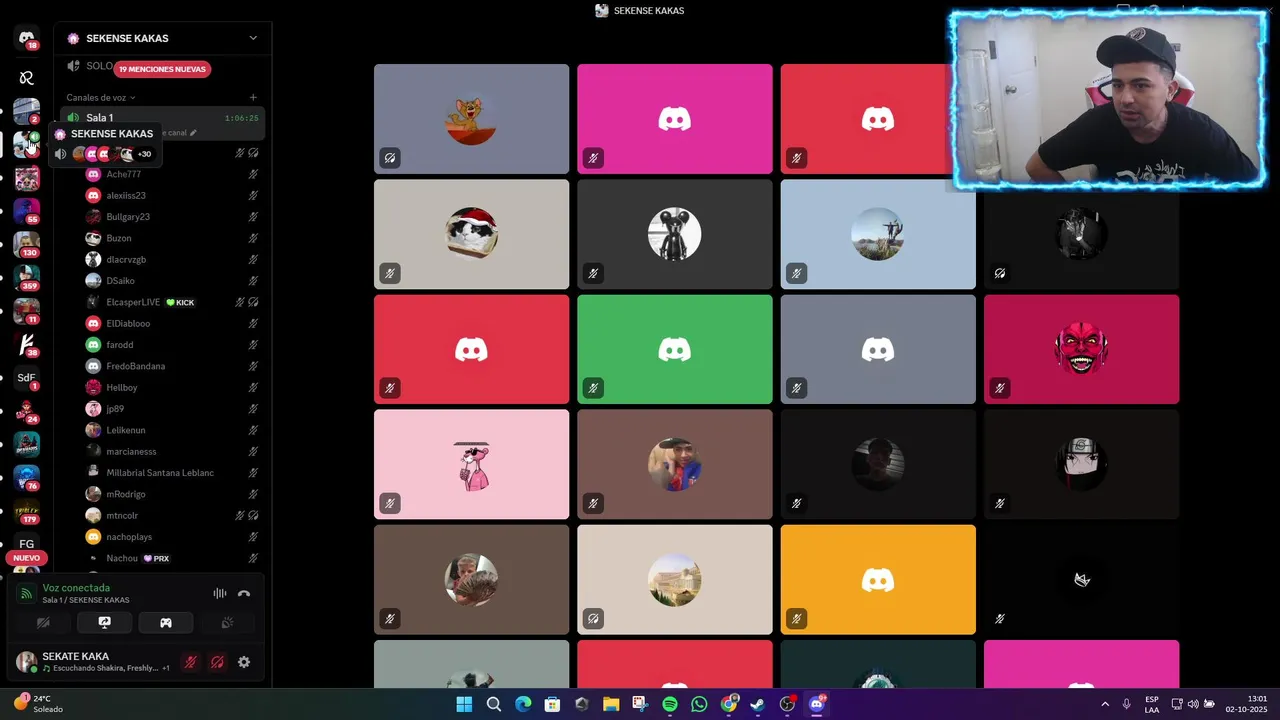
Task: Click the share screen button
Action: pos(104,622)
